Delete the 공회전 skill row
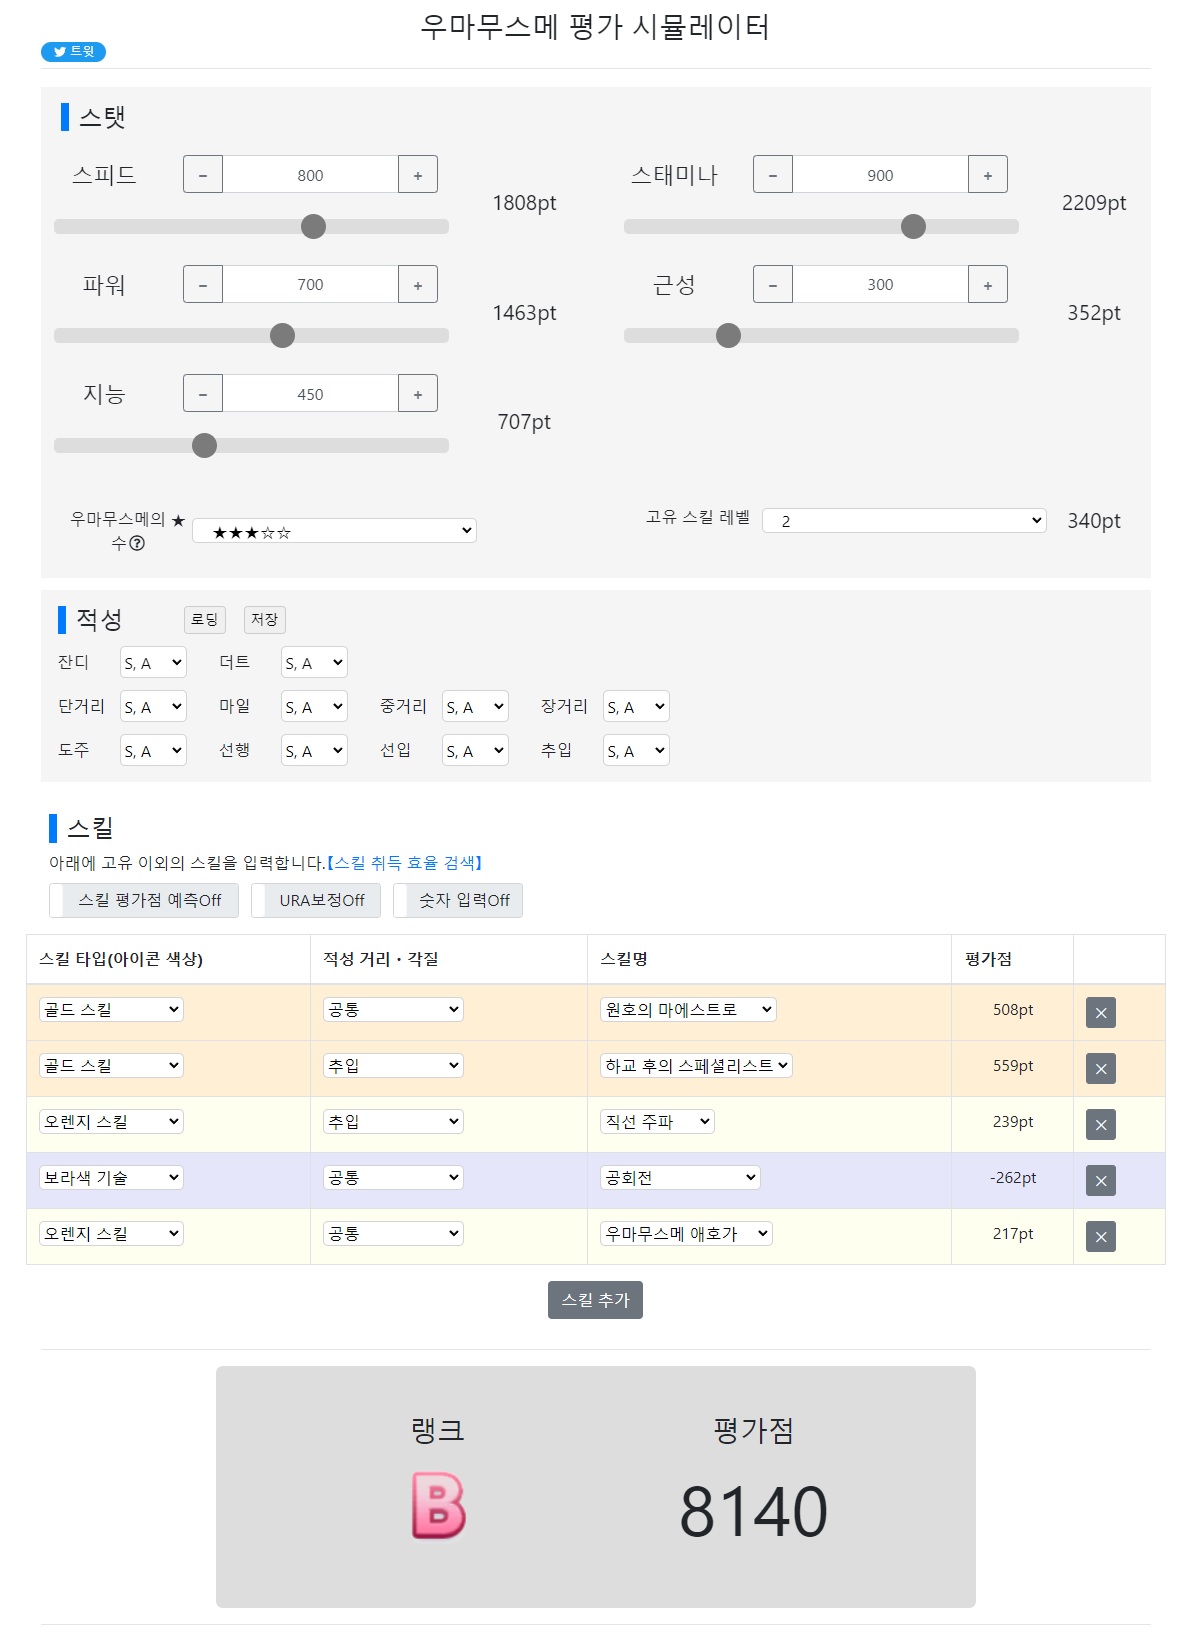Screen dimensions: 1190x1631 click(1101, 1181)
